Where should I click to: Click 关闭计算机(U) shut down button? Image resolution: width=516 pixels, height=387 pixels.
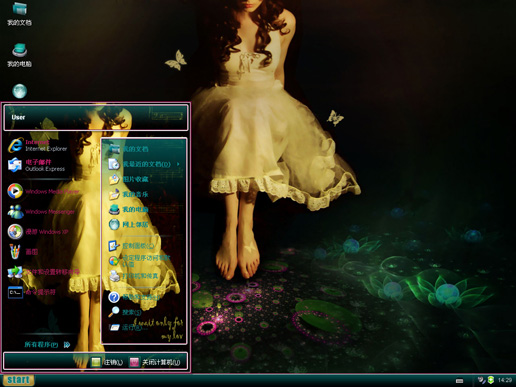click(x=155, y=362)
